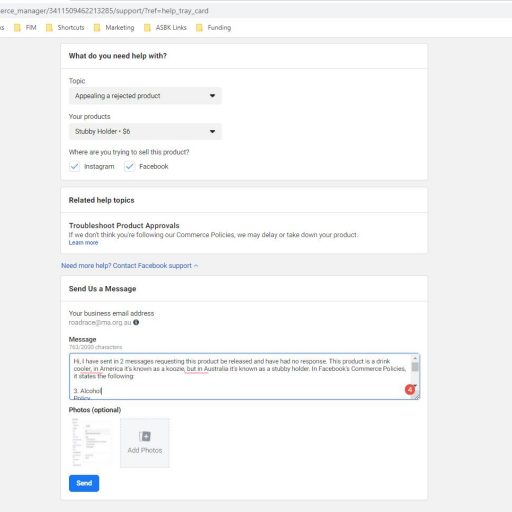Toggle the Facebook checkbox
512x512 pixels.
[130, 166]
